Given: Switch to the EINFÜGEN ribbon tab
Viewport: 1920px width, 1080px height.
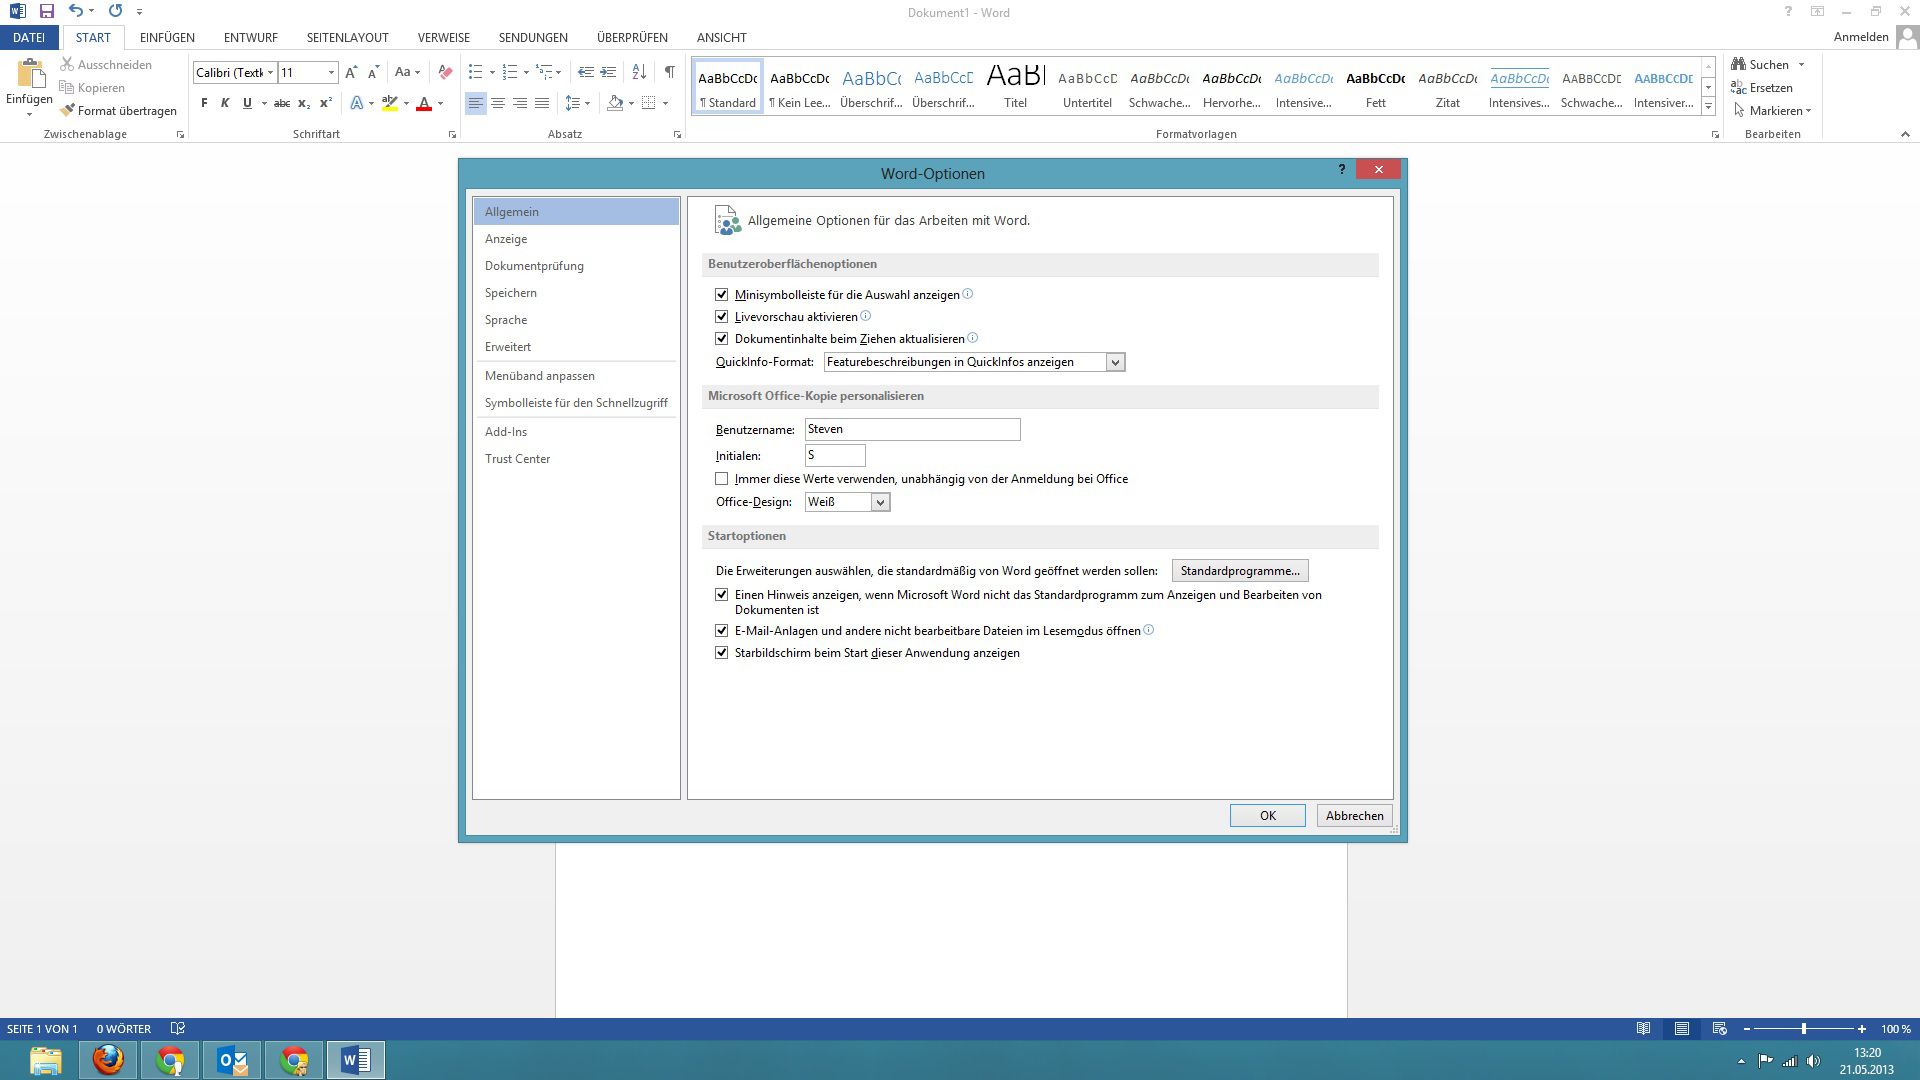Looking at the screenshot, I should click(167, 37).
